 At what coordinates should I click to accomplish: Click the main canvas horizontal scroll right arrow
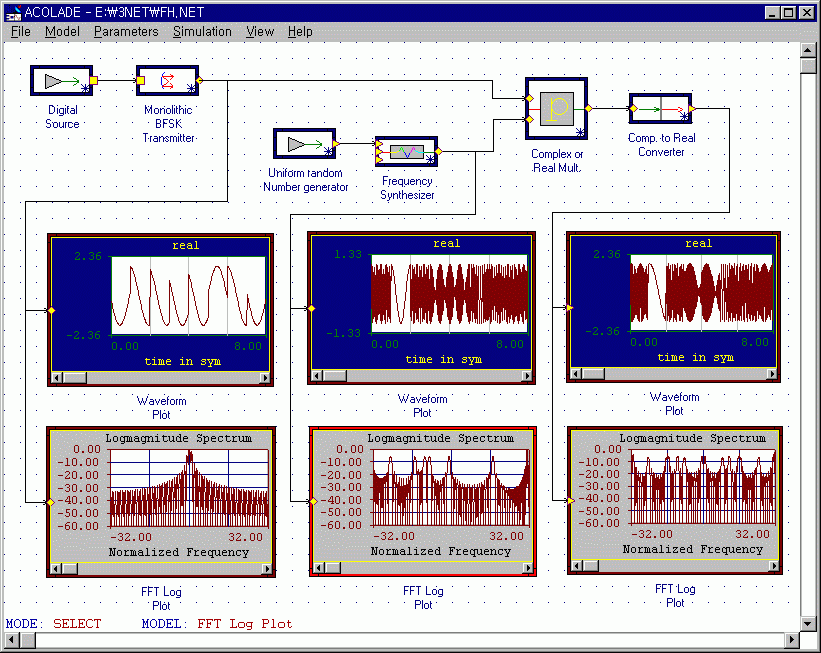point(793,639)
